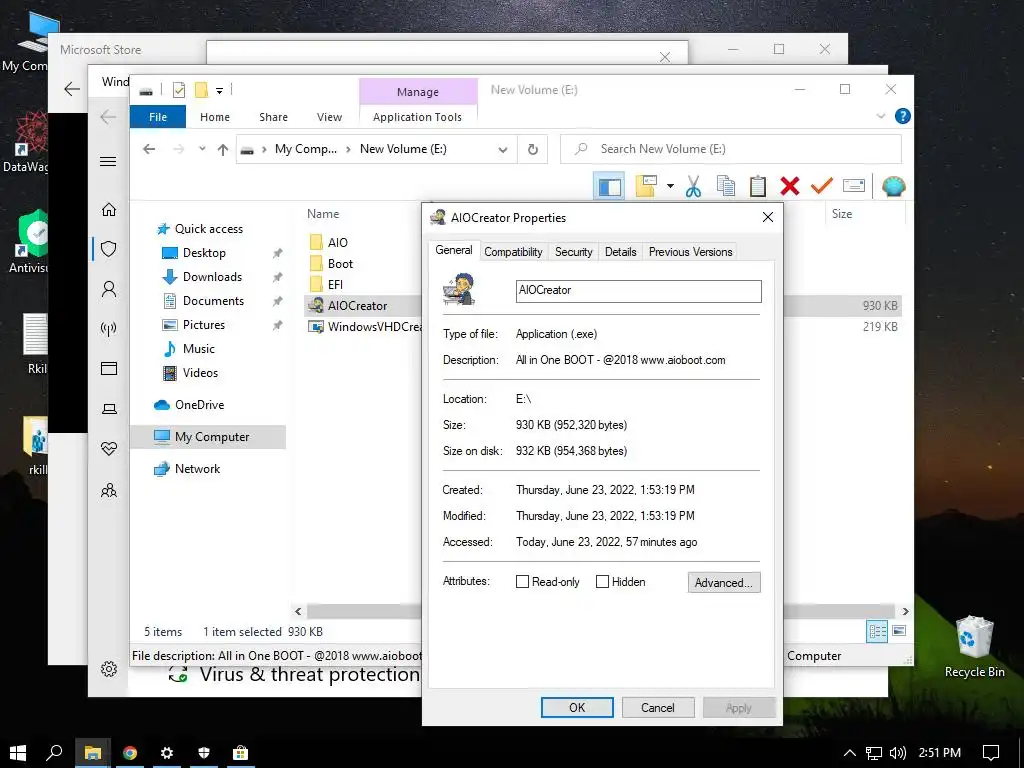
Task: Open the Application Tools tab
Action: 417,117
